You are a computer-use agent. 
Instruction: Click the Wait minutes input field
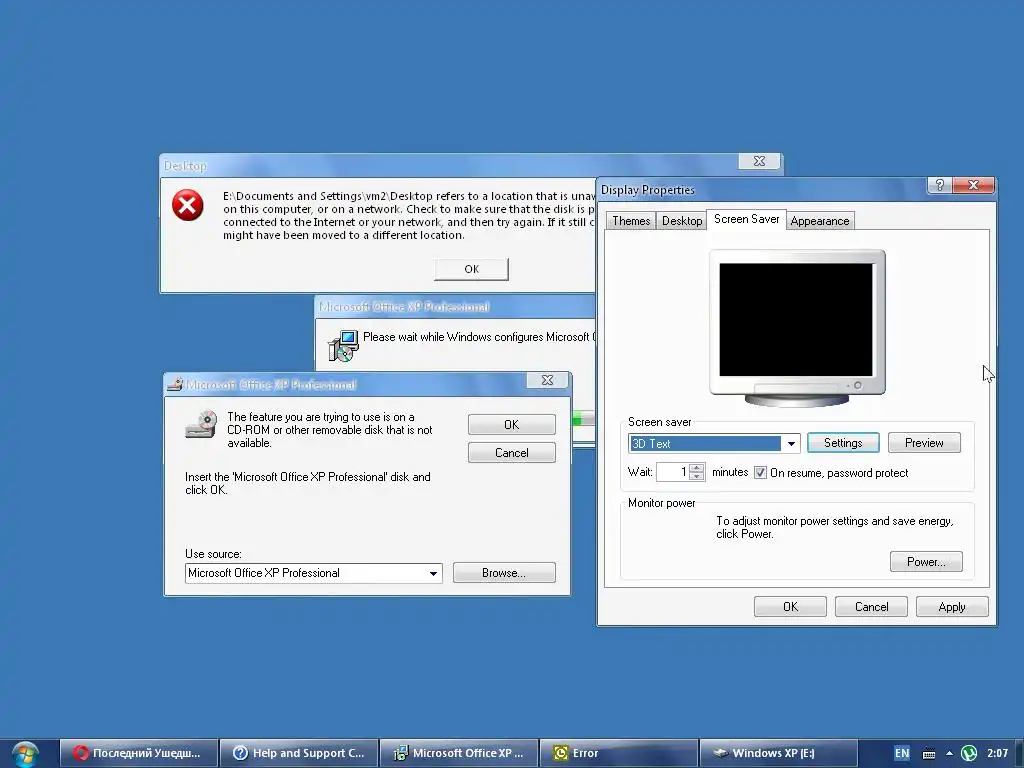tap(673, 472)
